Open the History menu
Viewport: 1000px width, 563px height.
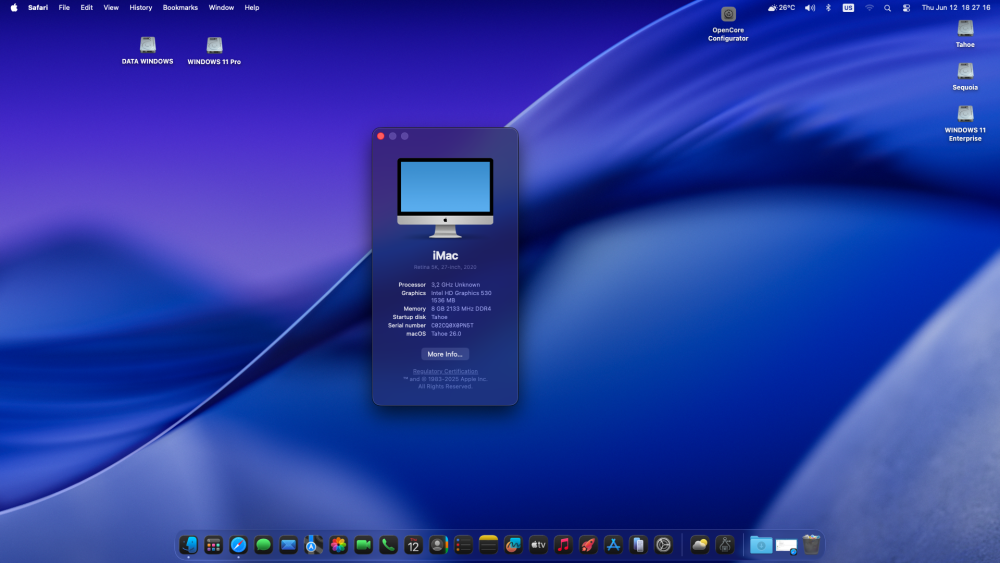pyautogui.click(x=140, y=8)
